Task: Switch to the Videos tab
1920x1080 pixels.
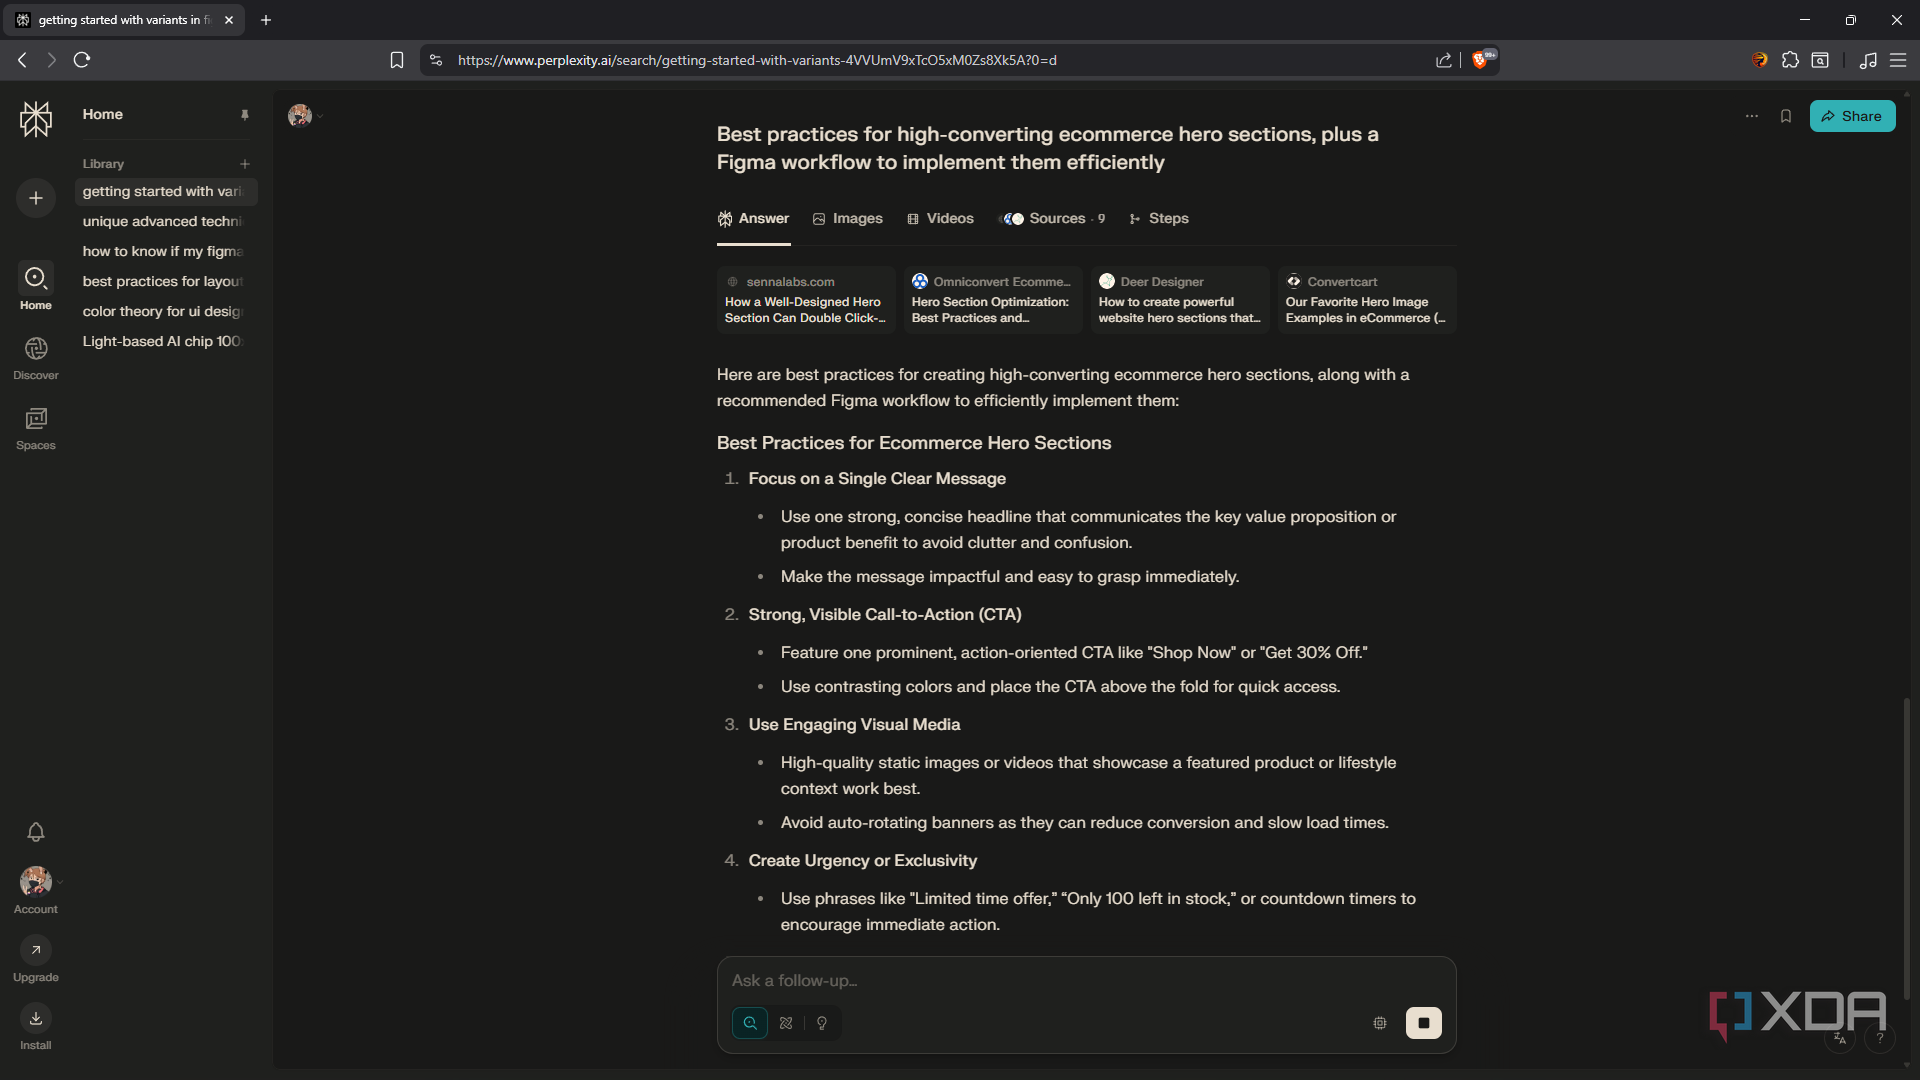Action: 940,219
